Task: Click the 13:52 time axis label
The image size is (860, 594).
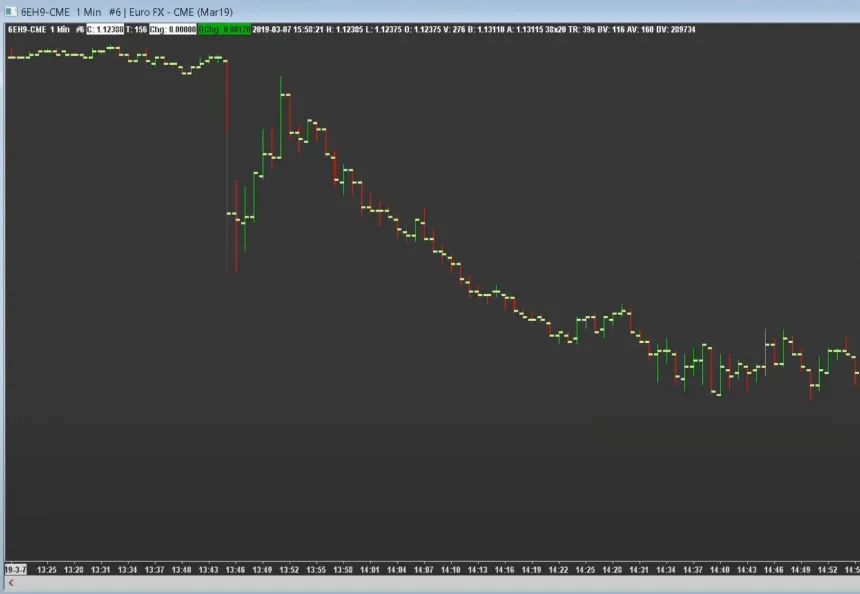Action: [x=289, y=569]
